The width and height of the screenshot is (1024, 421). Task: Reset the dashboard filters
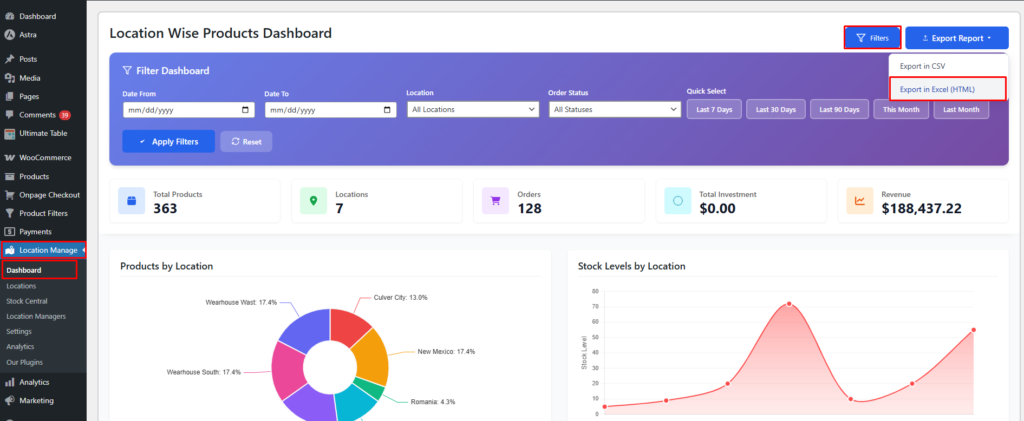click(x=246, y=142)
